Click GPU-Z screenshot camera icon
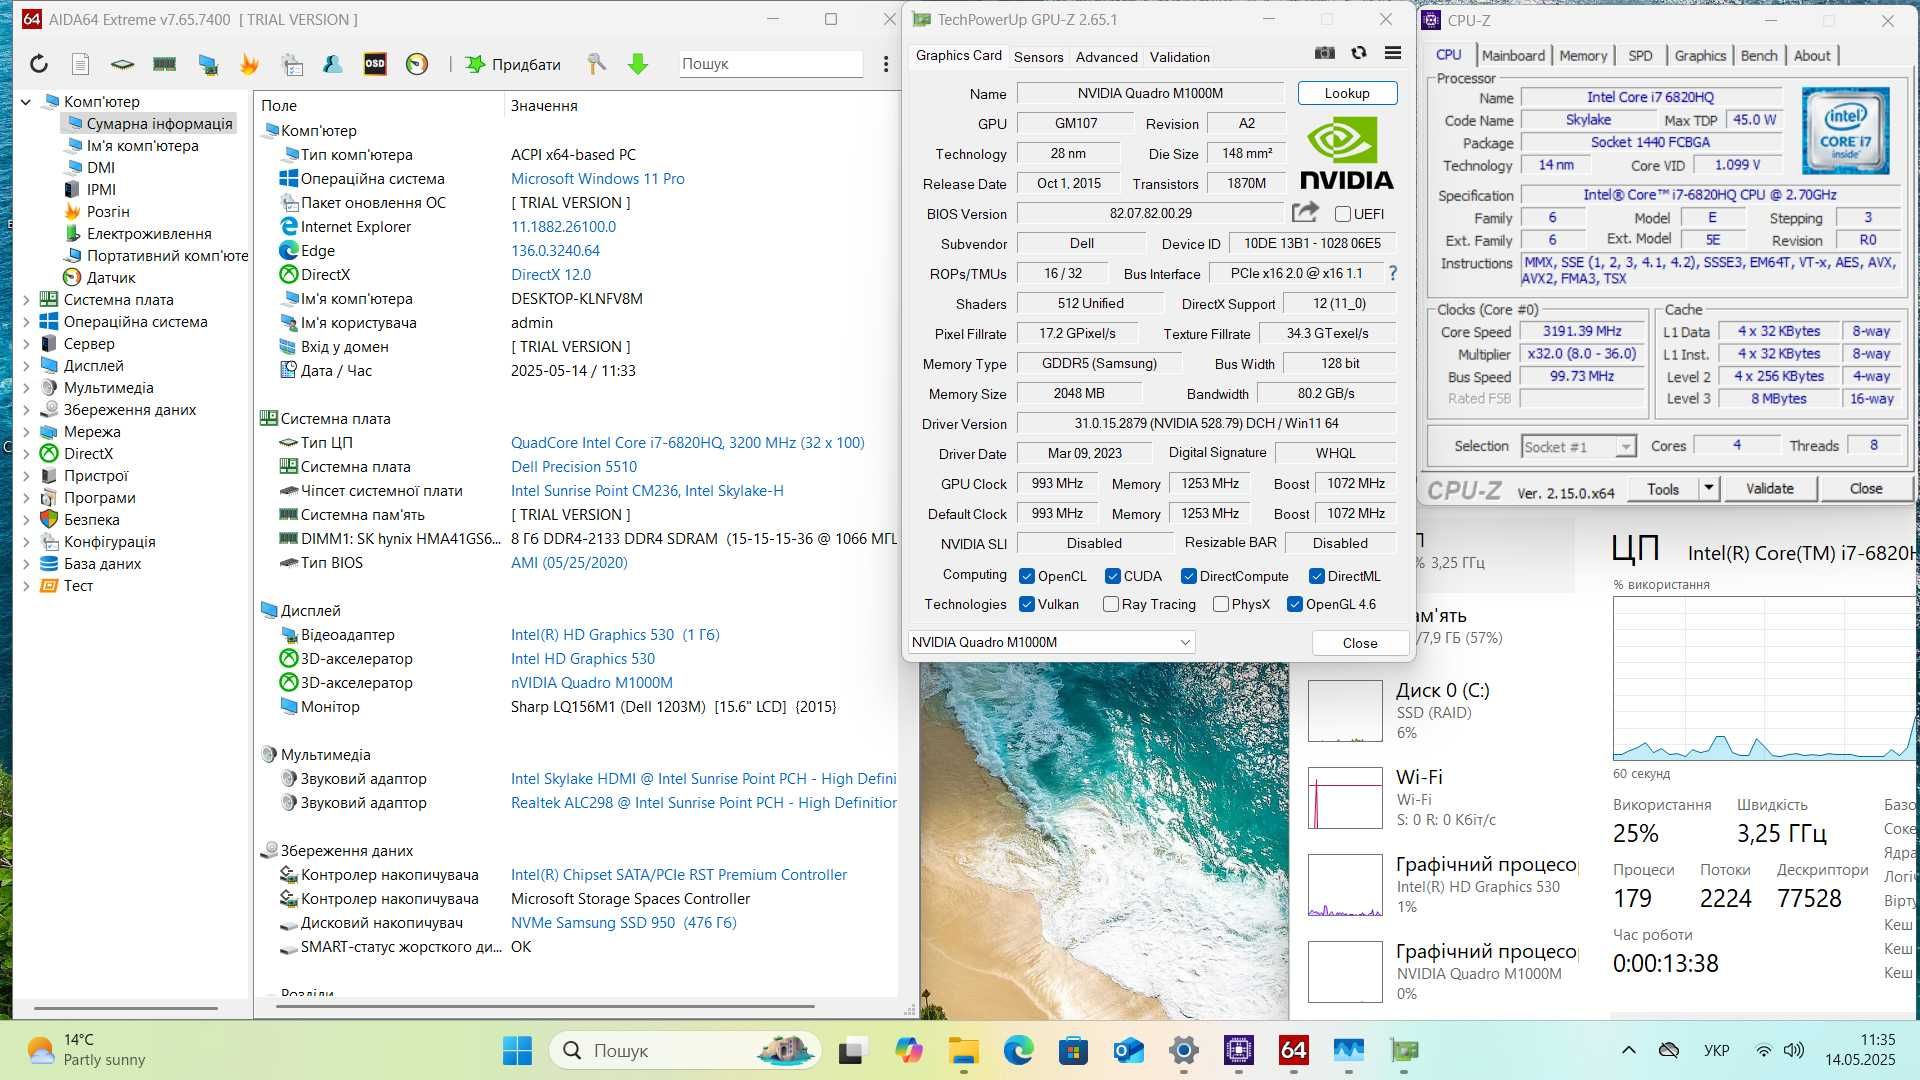This screenshot has width=1920, height=1080. 1325,53
